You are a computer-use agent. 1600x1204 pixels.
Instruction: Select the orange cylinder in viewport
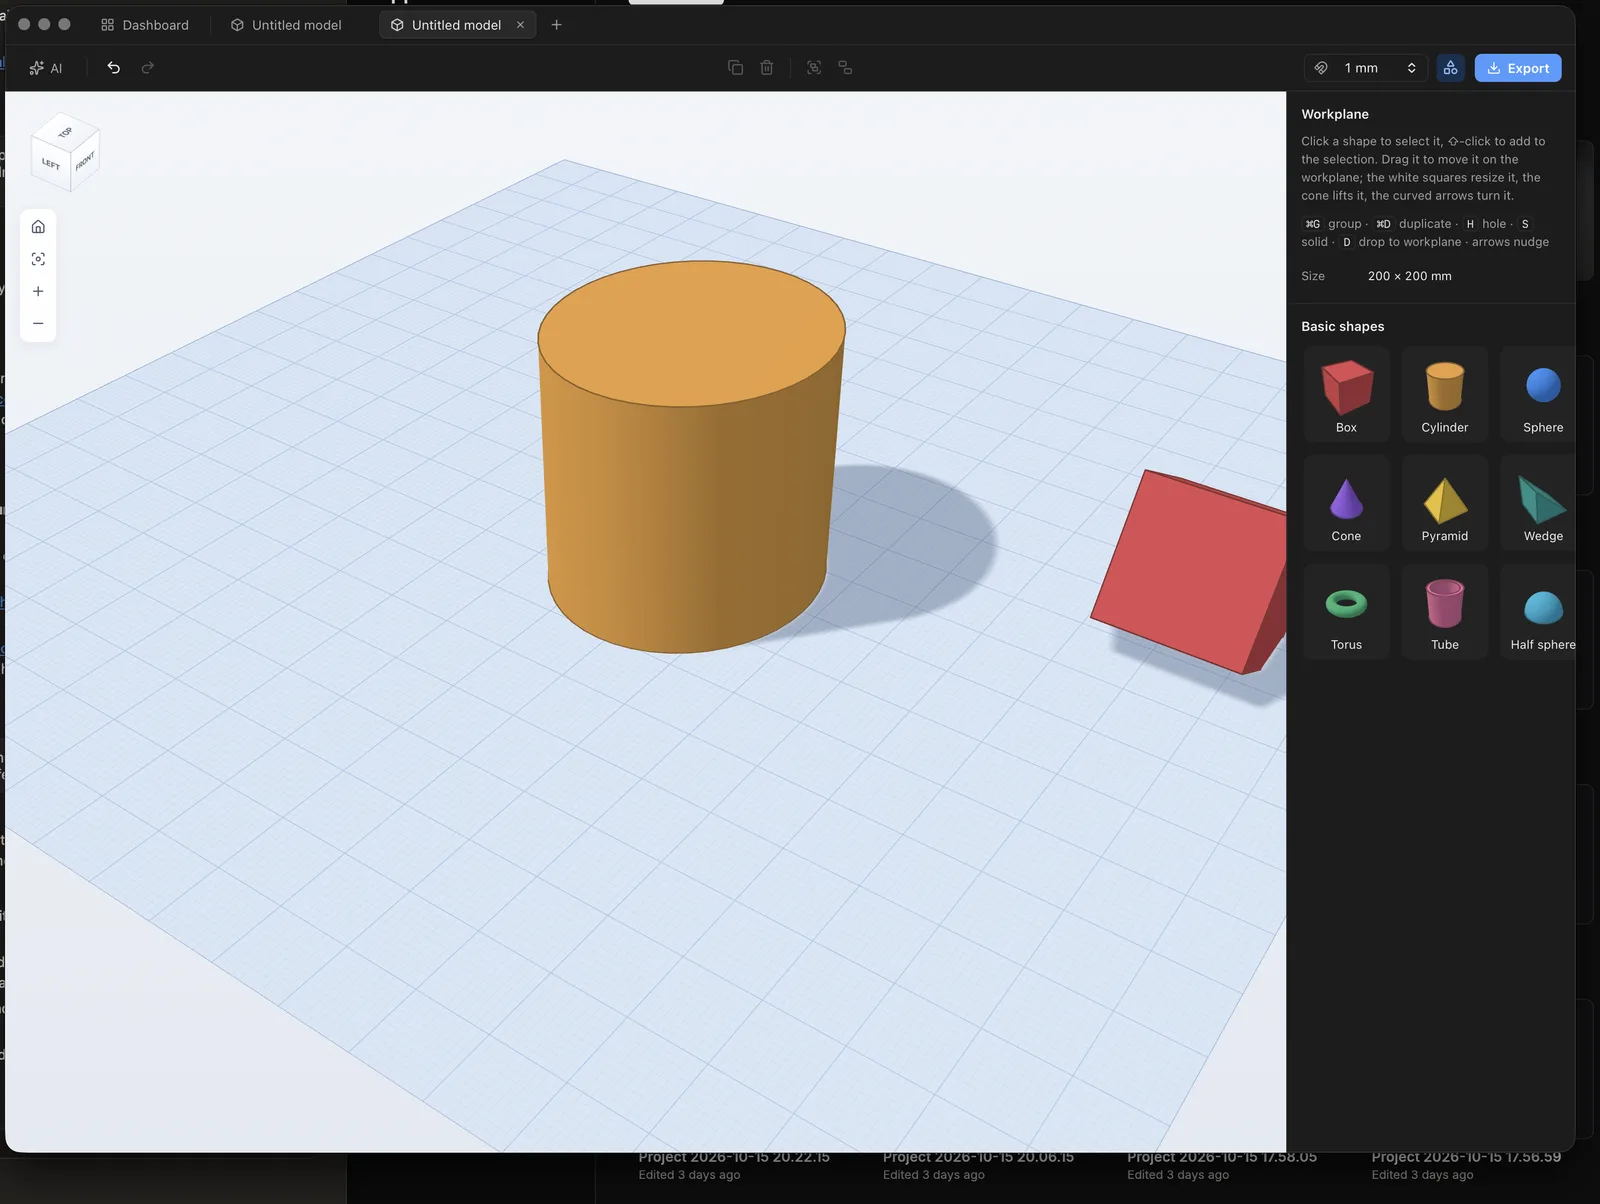pyautogui.click(x=690, y=480)
